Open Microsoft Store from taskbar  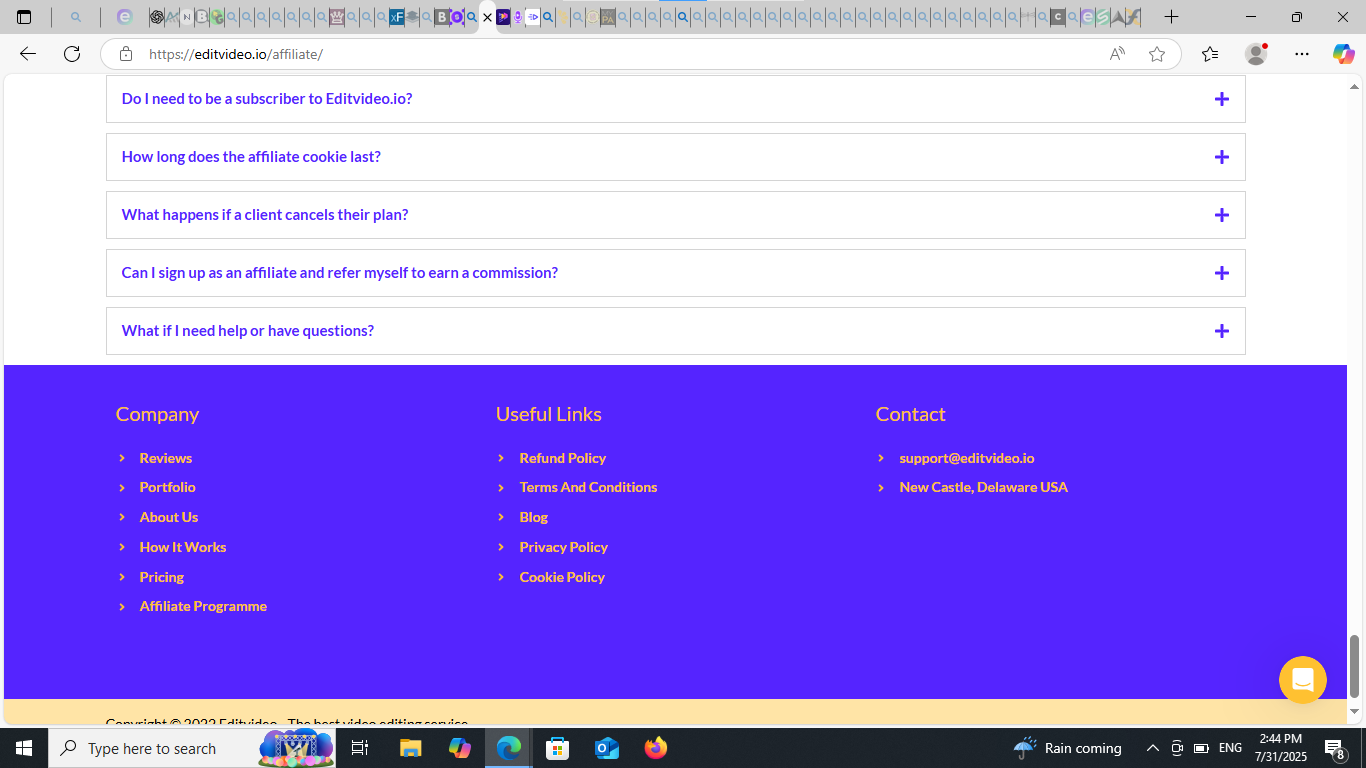(x=558, y=748)
